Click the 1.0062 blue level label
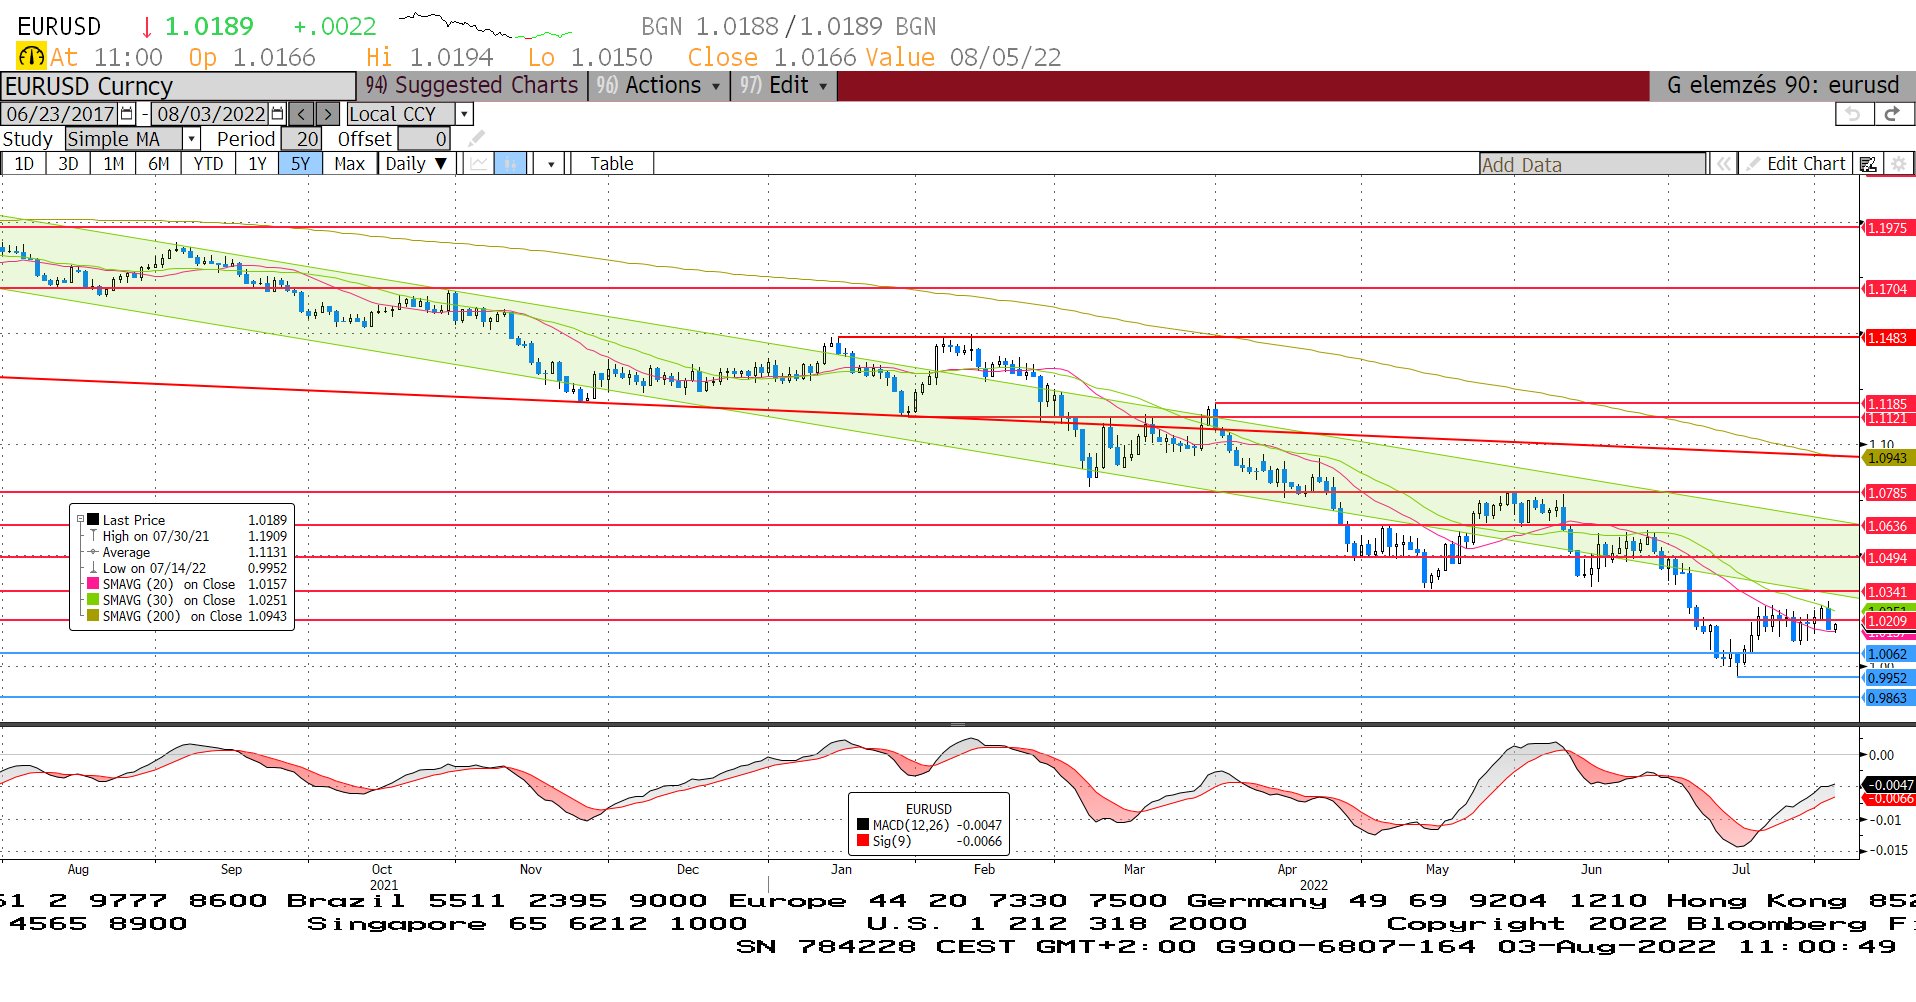This screenshot has width=1916, height=1002. pos(1888,654)
